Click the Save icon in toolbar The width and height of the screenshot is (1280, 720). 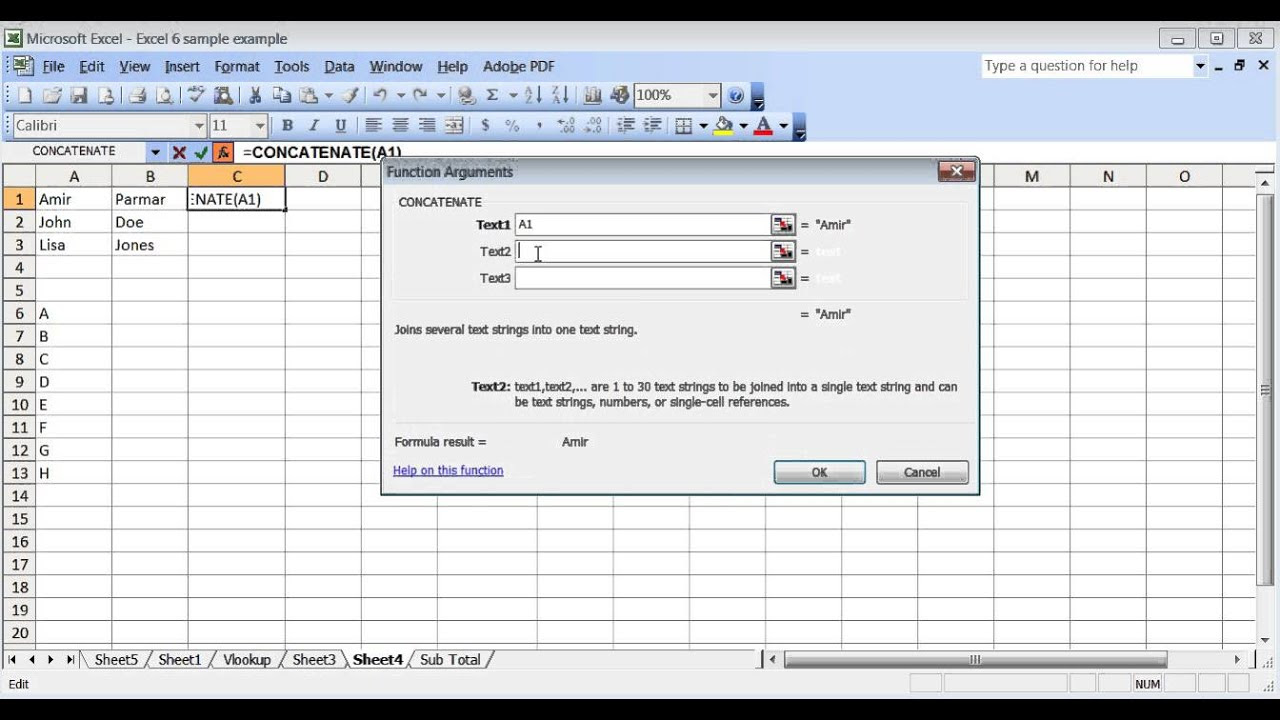[79, 96]
